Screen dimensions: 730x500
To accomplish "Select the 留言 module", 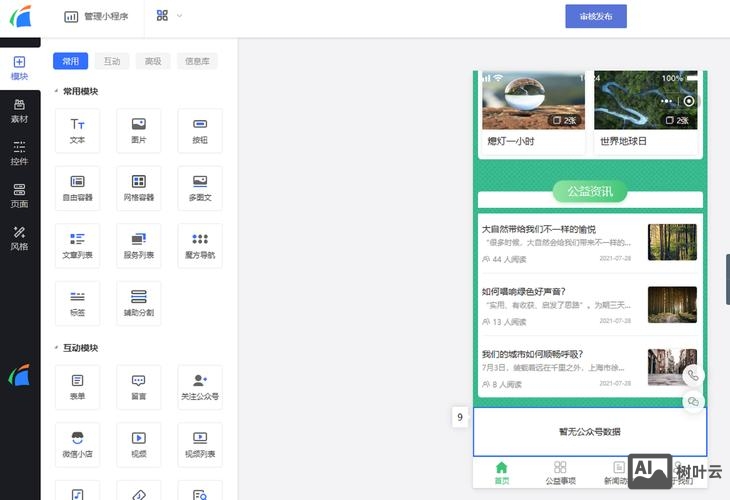I will [x=139, y=387].
